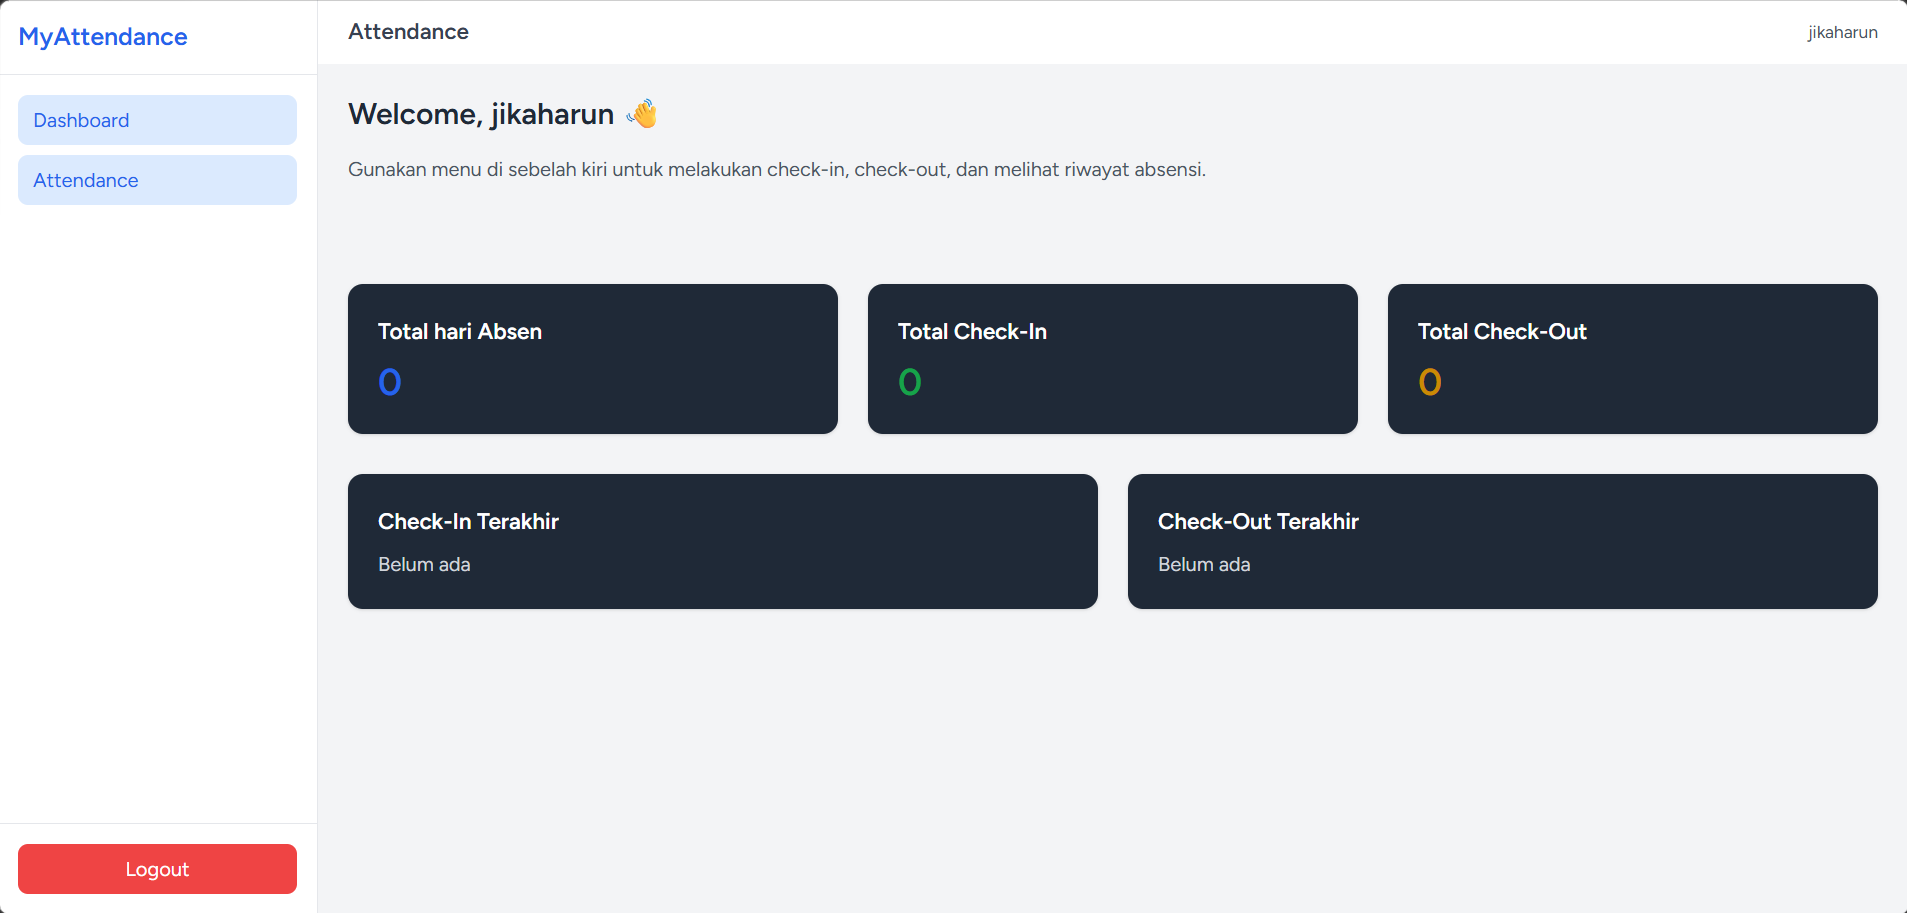The height and width of the screenshot is (913, 1907).
Task: Click the green zero check-in count
Action: 910,382
